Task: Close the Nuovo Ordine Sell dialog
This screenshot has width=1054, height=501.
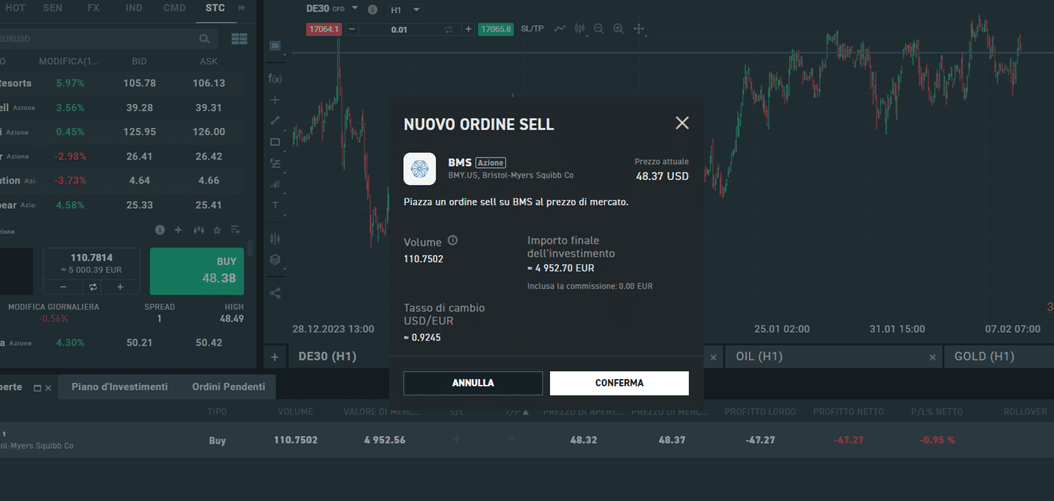Action: click(682, 123)
